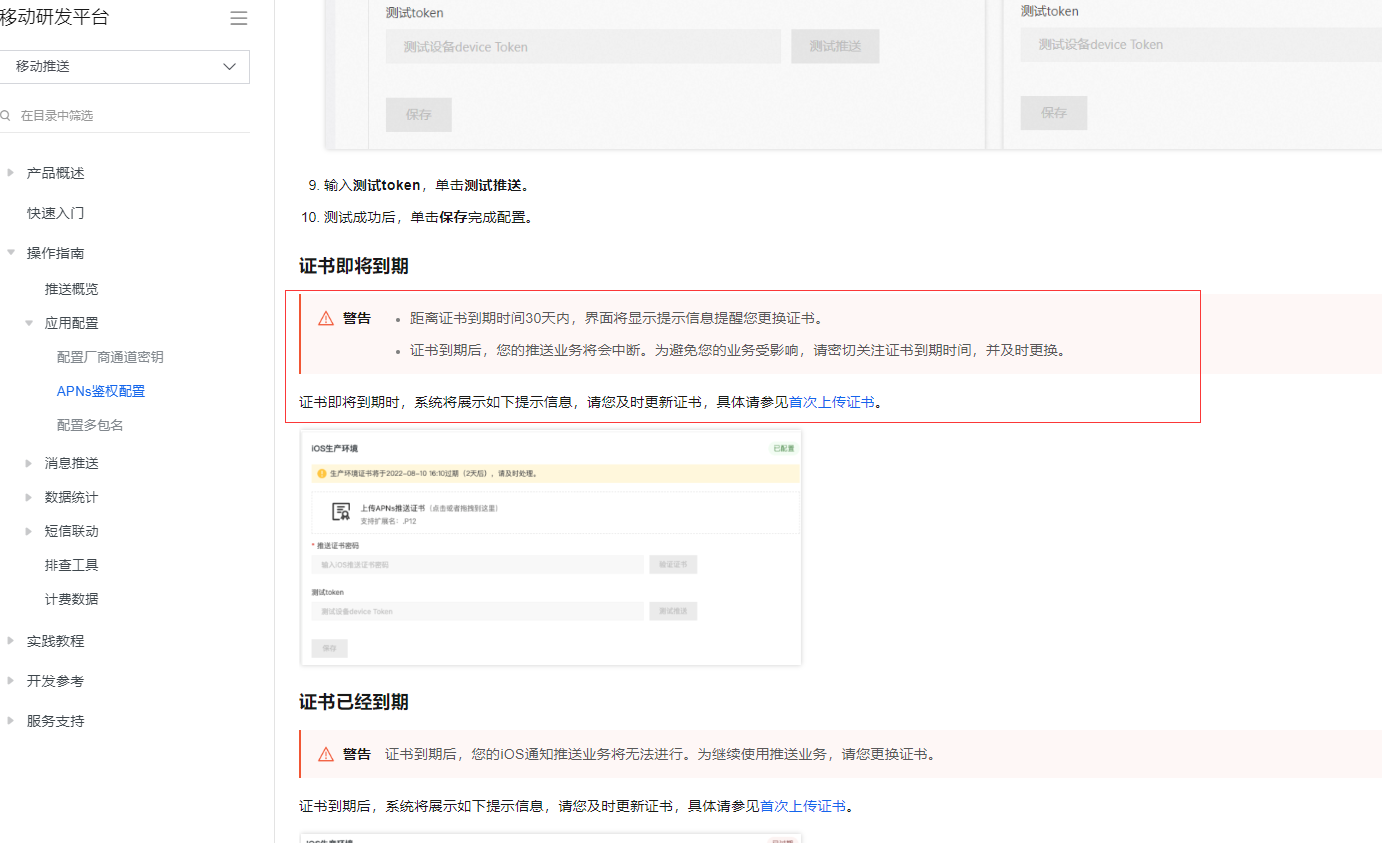Click the warning triangle icon in 证书即将到期 notice

coord(326,318)
